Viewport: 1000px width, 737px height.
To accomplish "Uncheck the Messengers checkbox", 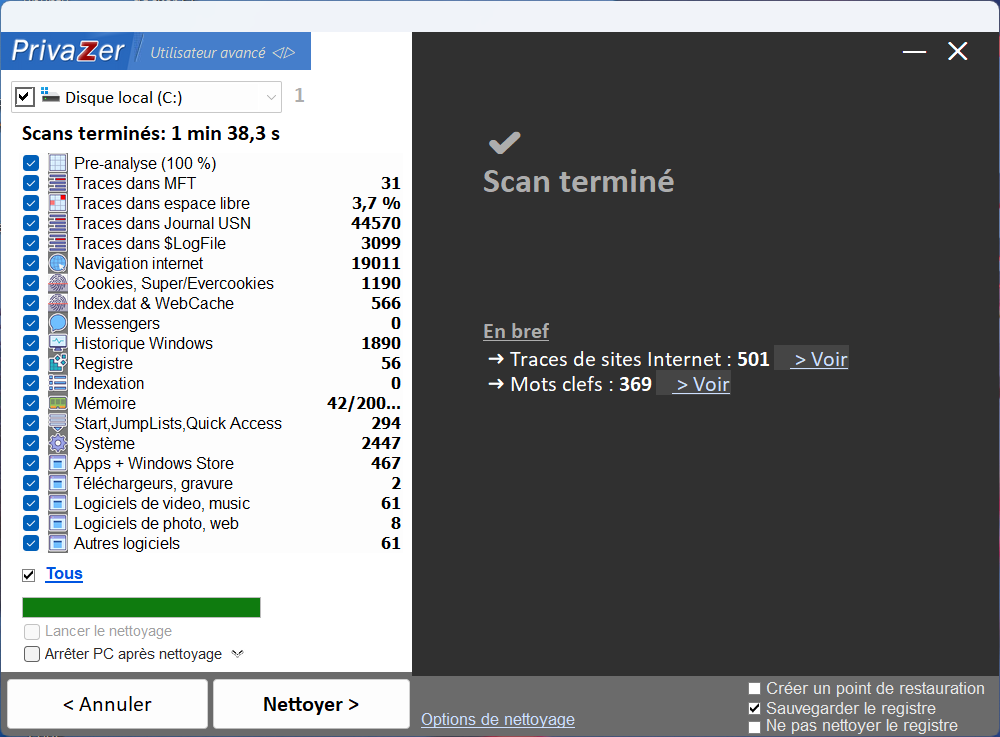I will click(x=31, y=323).
